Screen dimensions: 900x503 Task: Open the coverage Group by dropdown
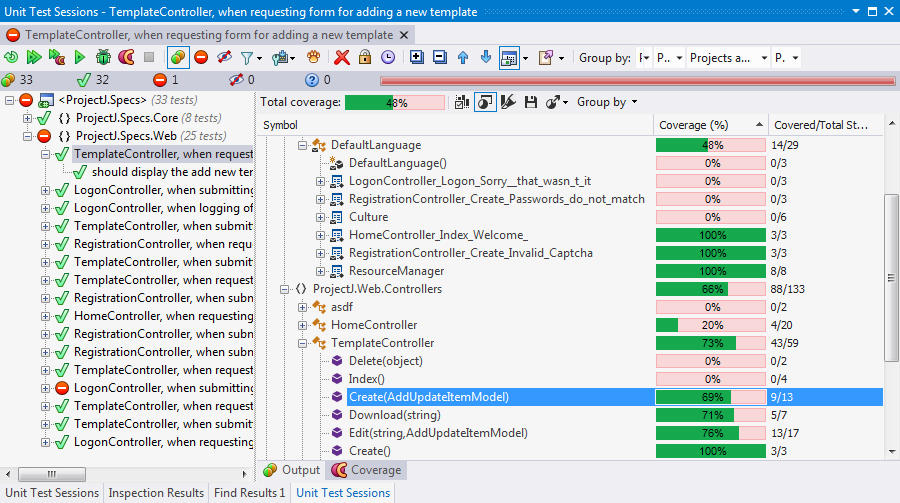coord(607,102)
